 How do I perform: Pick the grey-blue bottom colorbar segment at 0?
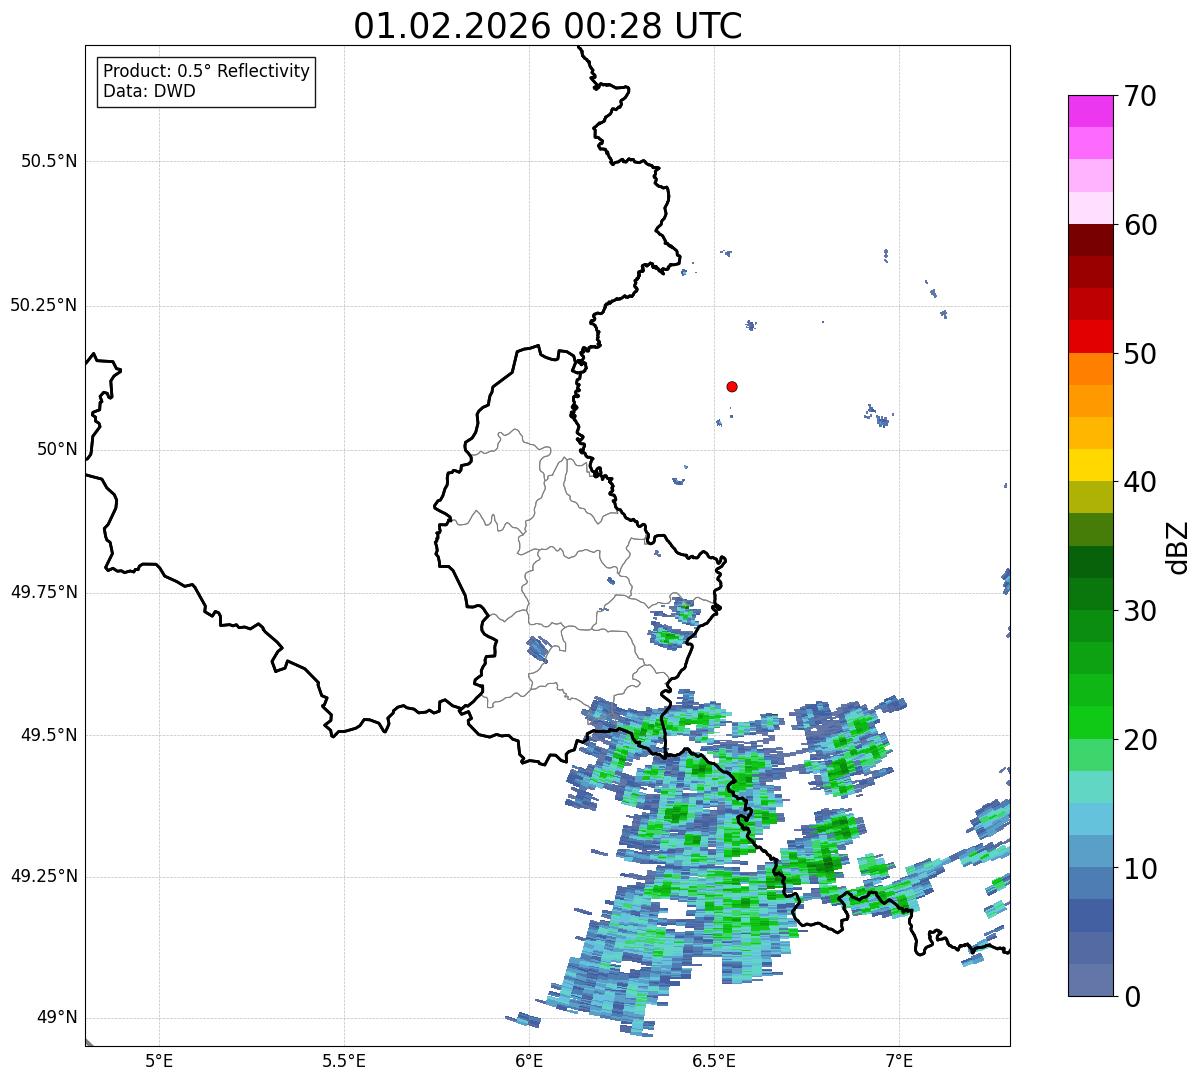tap(1089, 980)
